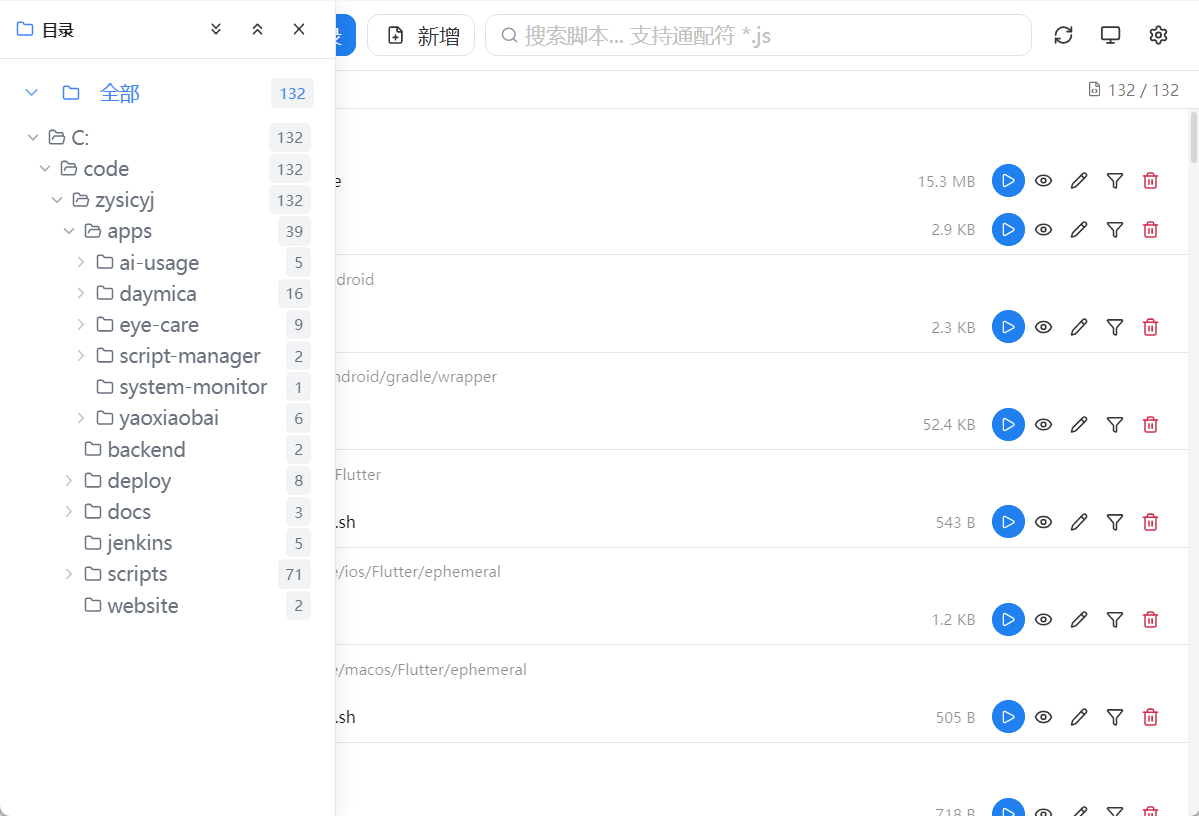
Task: View the 1.2 KB script using eye icon
Action: point(1044,619)
